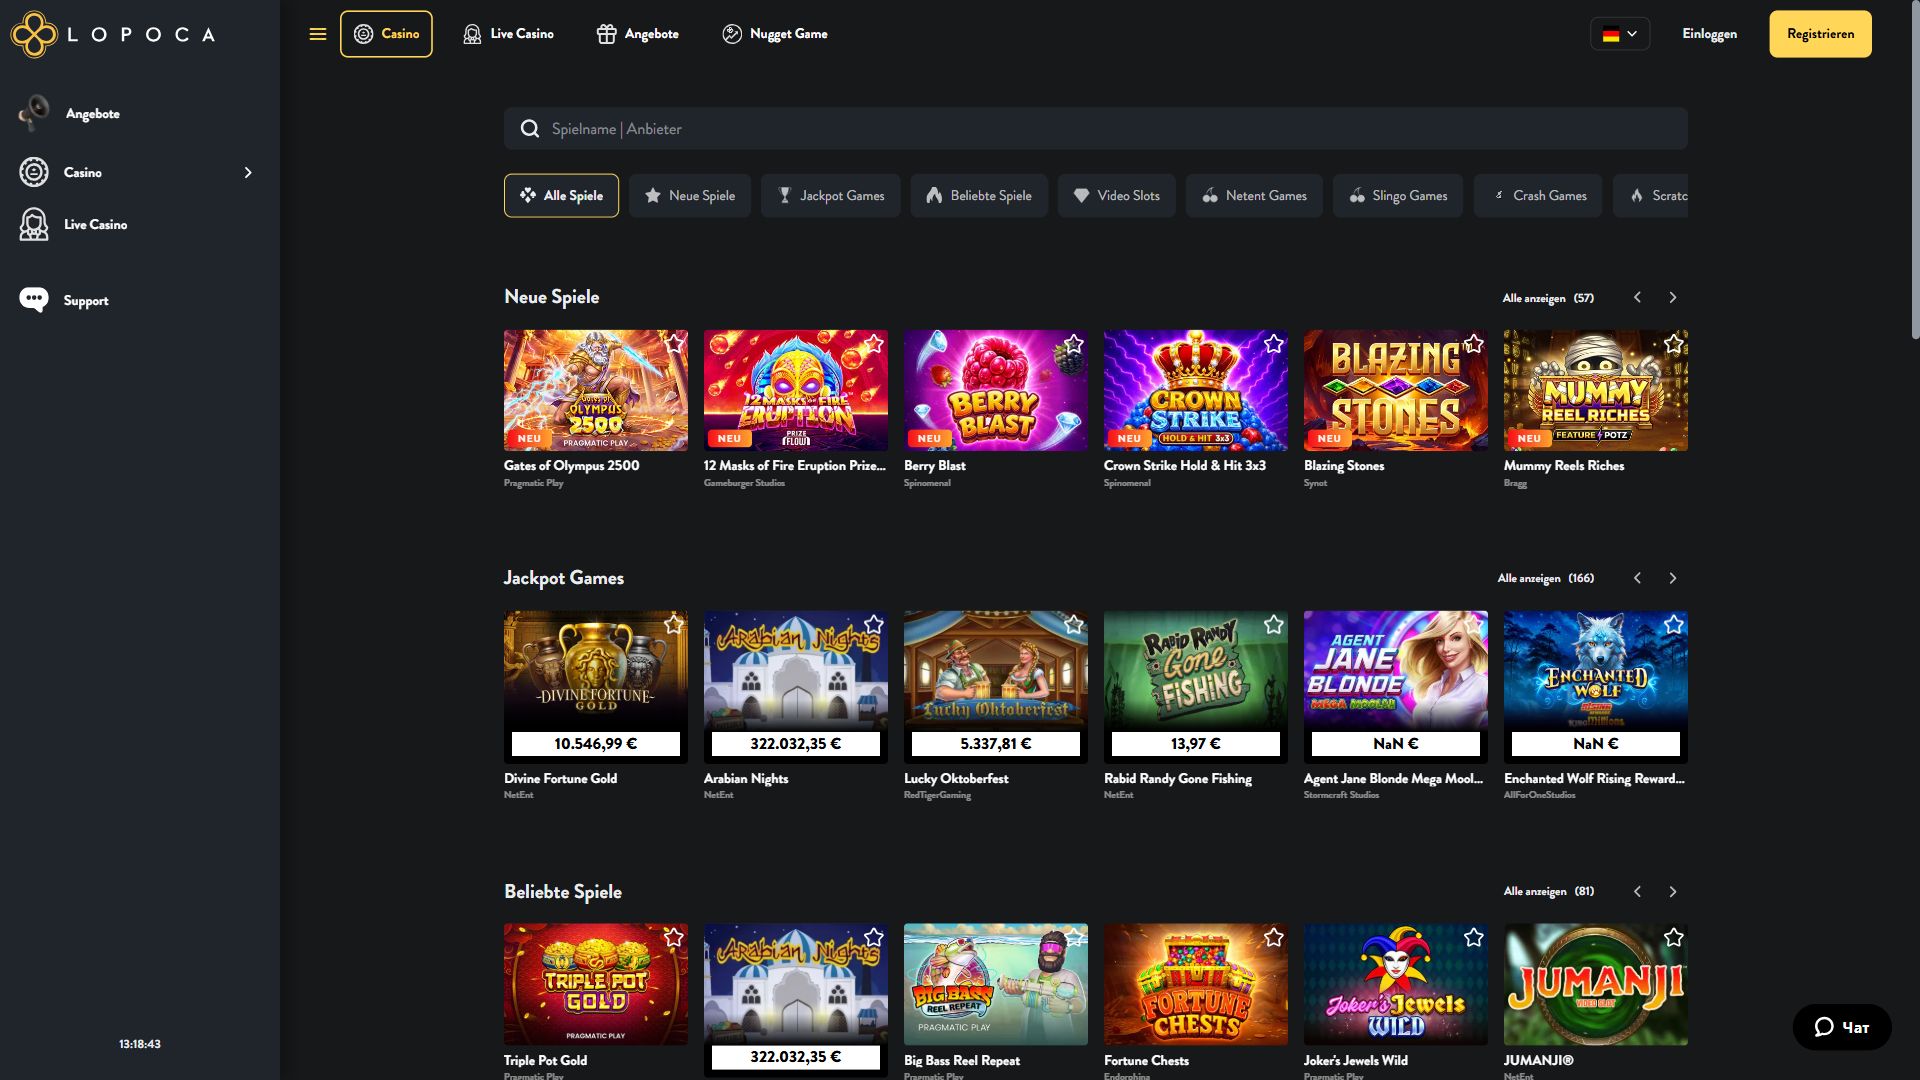Open the Чат chat widget
This screenshot has width=1920, height=1080.
(x=1841, y=1027)
